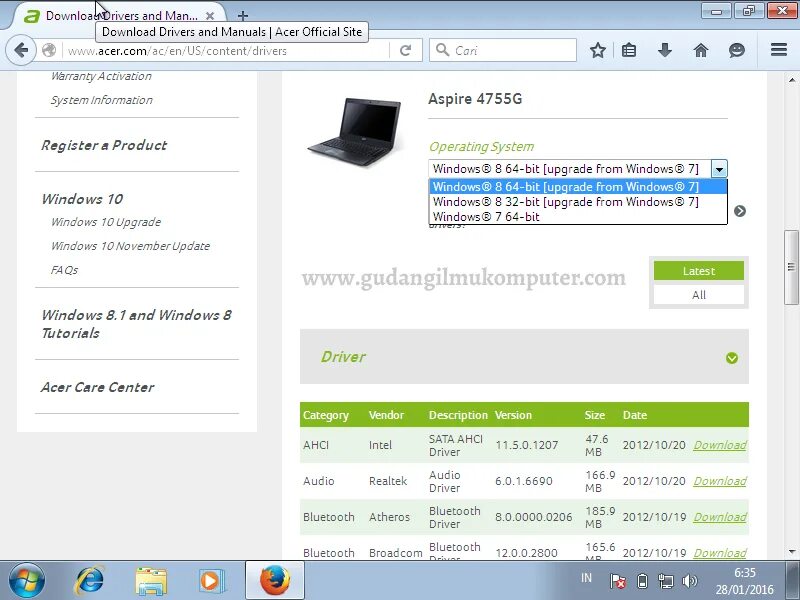
Task: Click version 11.5.0.1207 cell
Action: point(527,445)
